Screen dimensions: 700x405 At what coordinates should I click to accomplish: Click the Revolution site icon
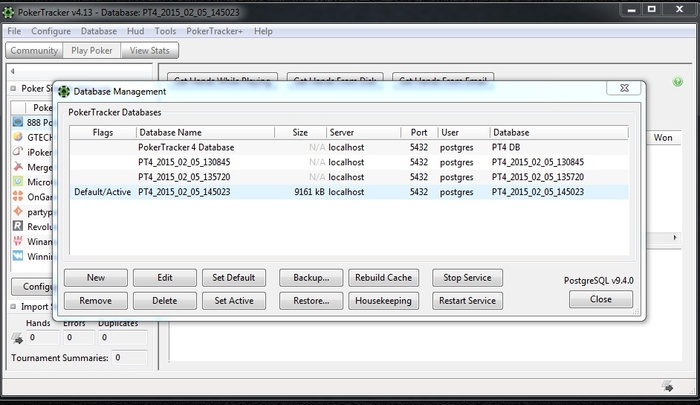(x=19, y=227)
